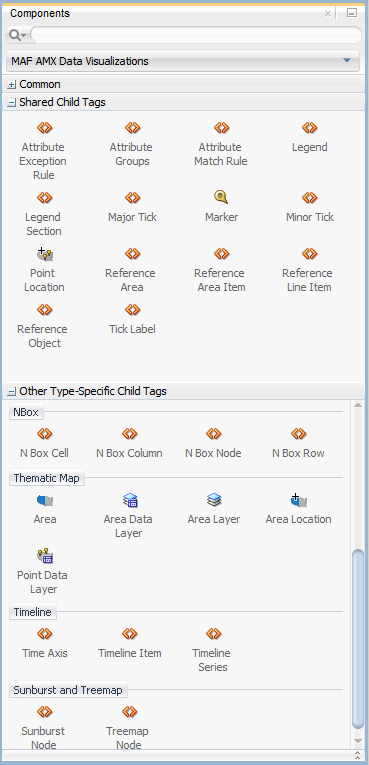Select the Marker component icon
The image size is (369, 765).
[221, 197]
